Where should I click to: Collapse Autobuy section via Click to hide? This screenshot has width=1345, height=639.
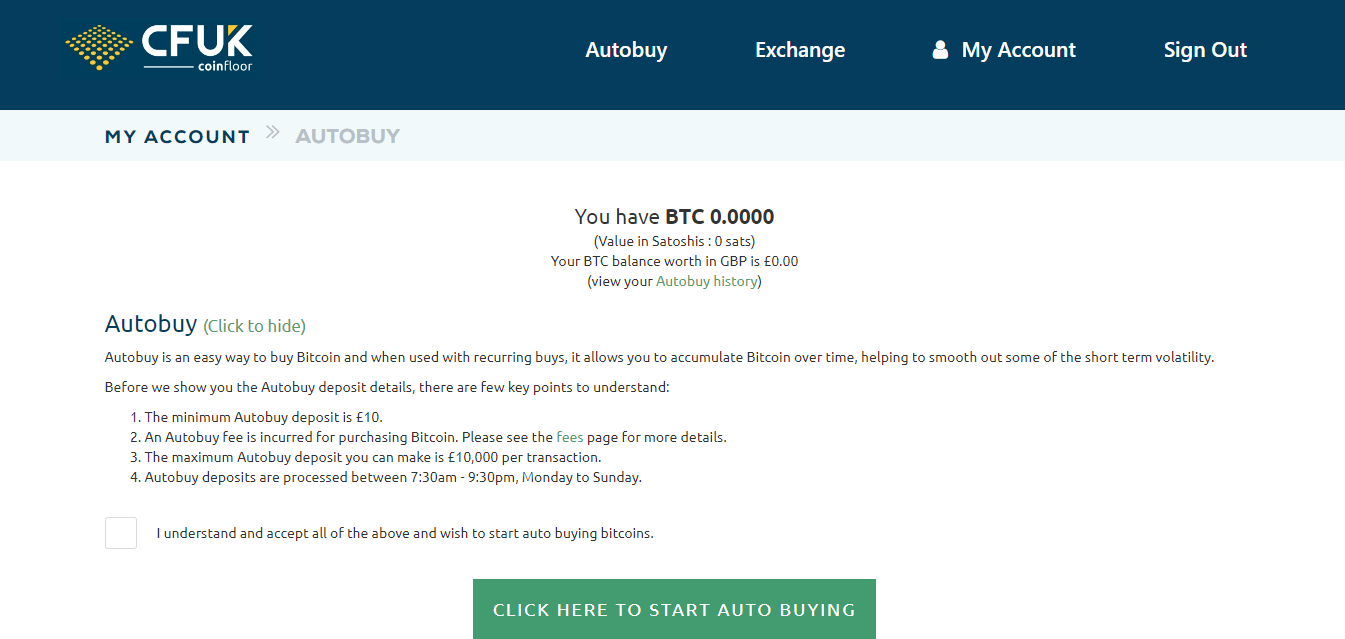254,326
